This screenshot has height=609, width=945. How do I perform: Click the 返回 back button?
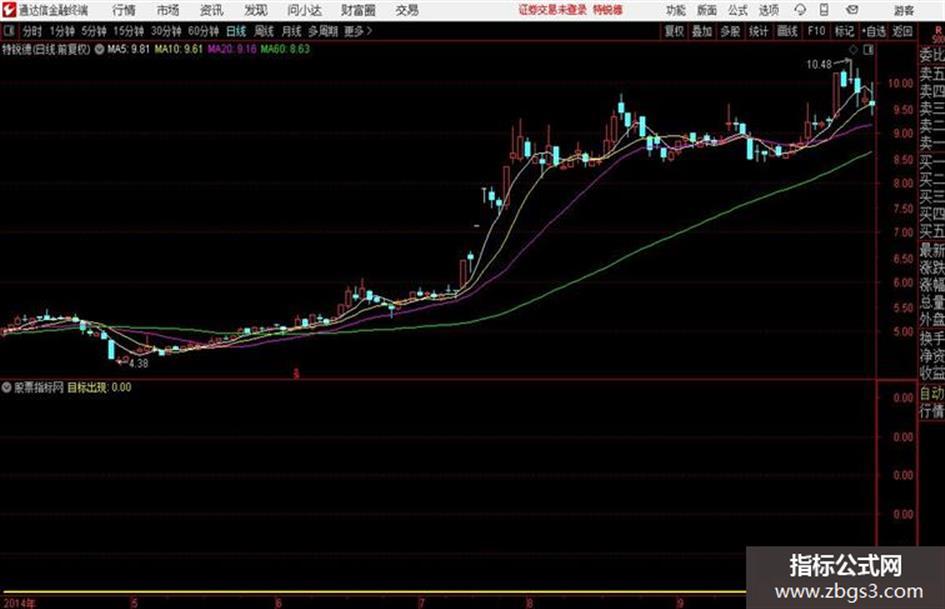point(902,31)
